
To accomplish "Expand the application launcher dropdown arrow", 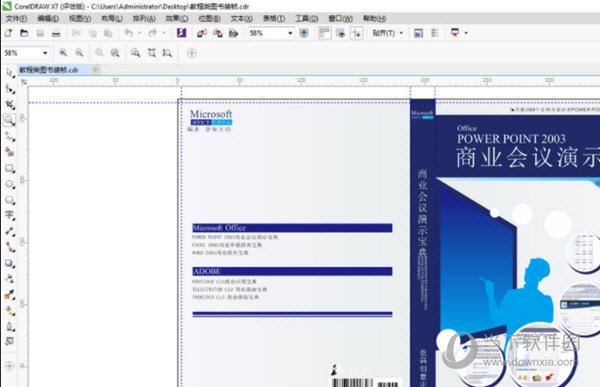I will click(466, 33).
